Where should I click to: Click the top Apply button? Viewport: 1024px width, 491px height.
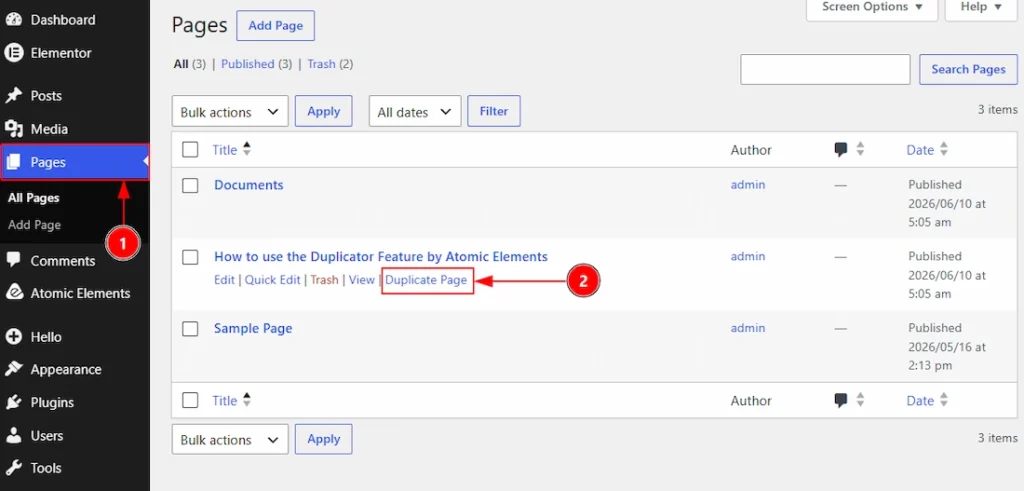pyautogui.click(x=323, y=111)
